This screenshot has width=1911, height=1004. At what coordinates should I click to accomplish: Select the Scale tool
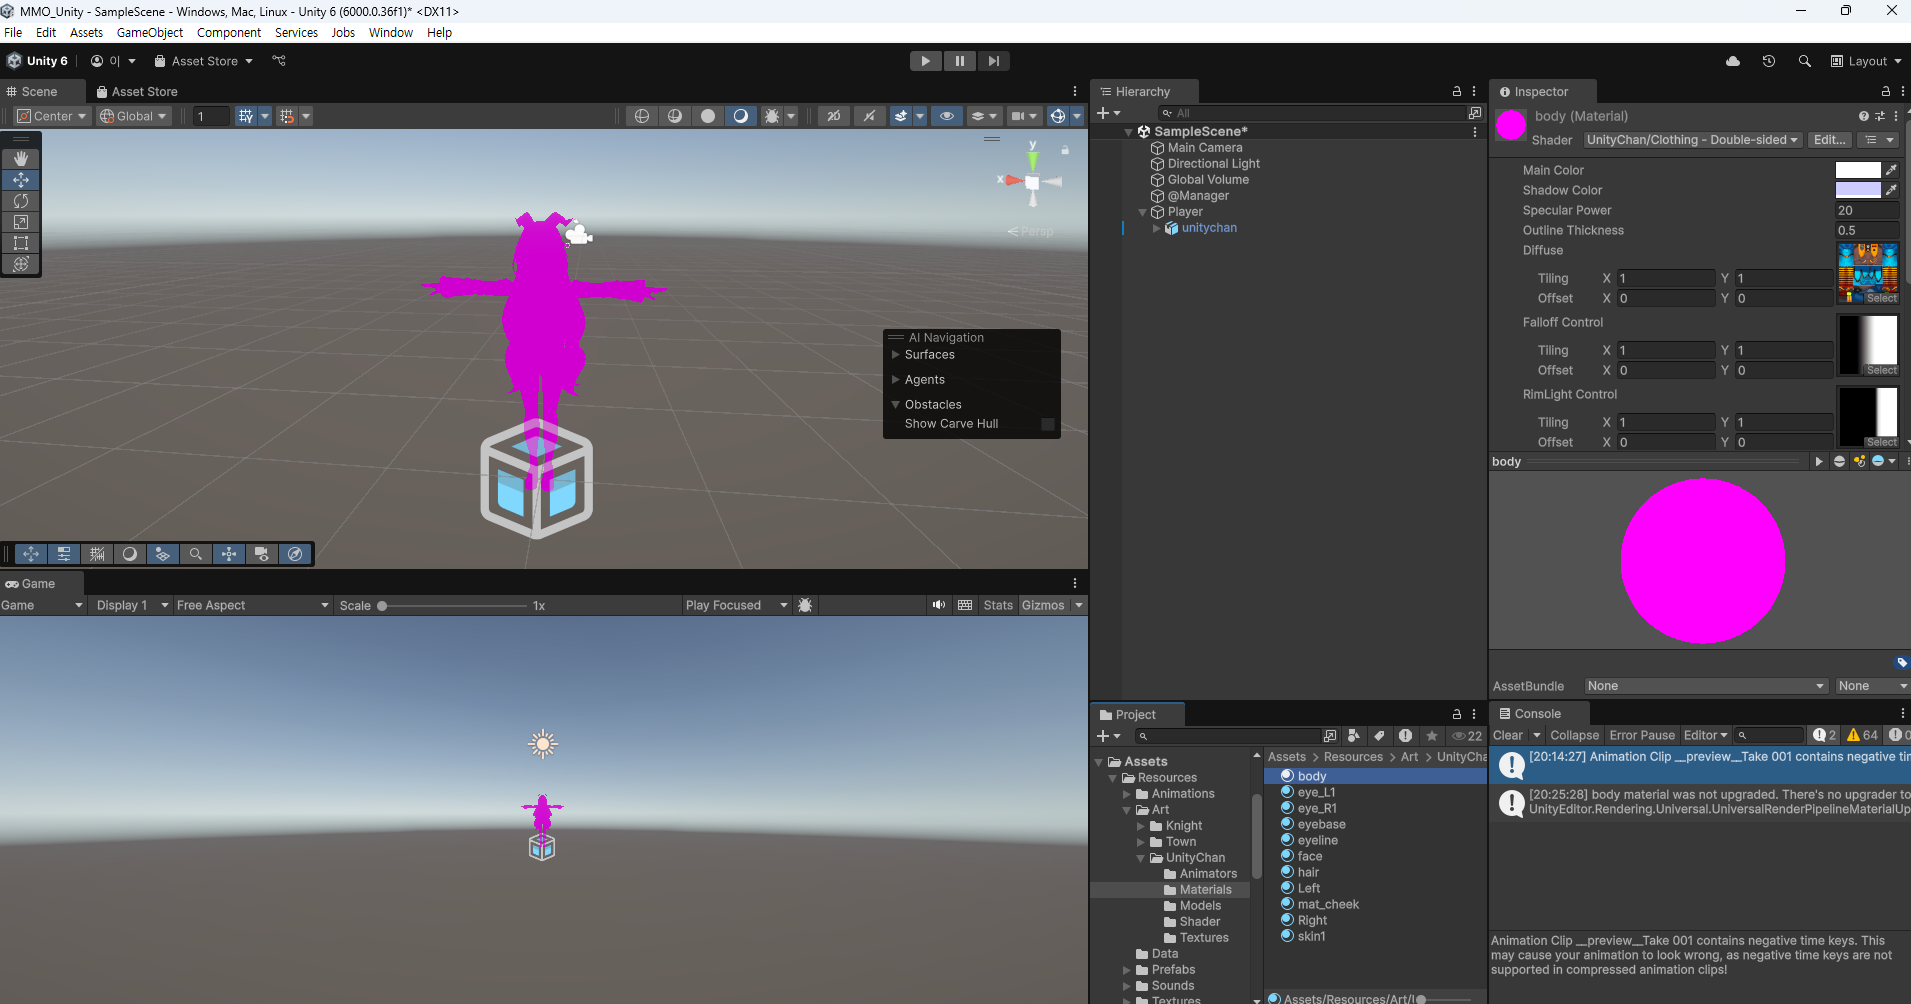(20, 222)
